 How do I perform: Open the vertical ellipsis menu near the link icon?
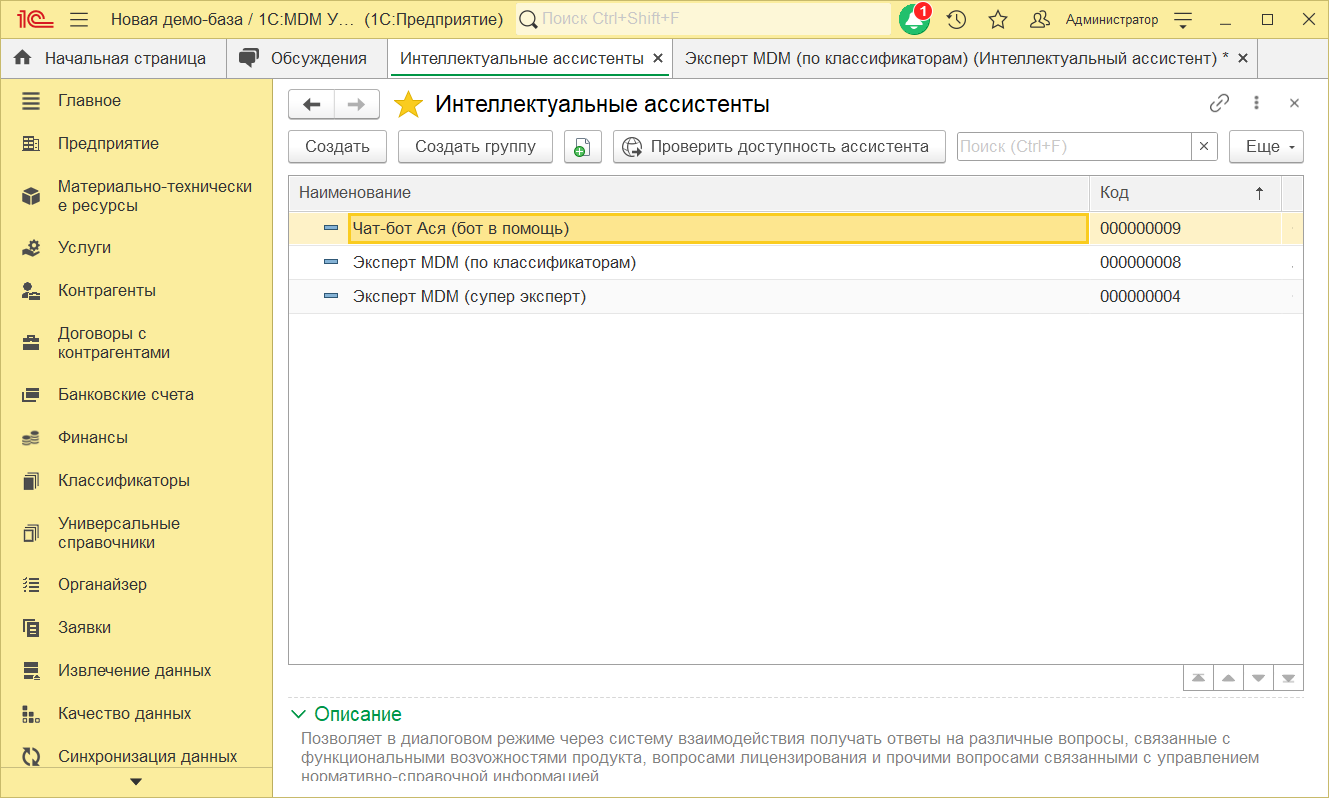pyautogui.click(x=1257, y=102)
